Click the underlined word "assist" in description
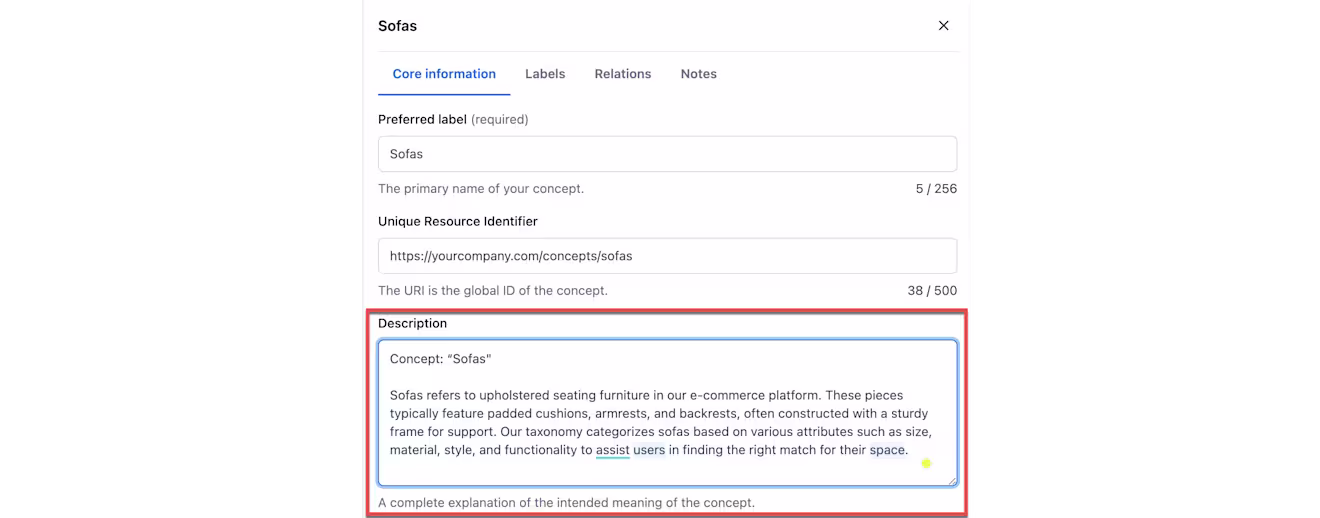The image size is (1320, 518). click(x=613, y=450)
